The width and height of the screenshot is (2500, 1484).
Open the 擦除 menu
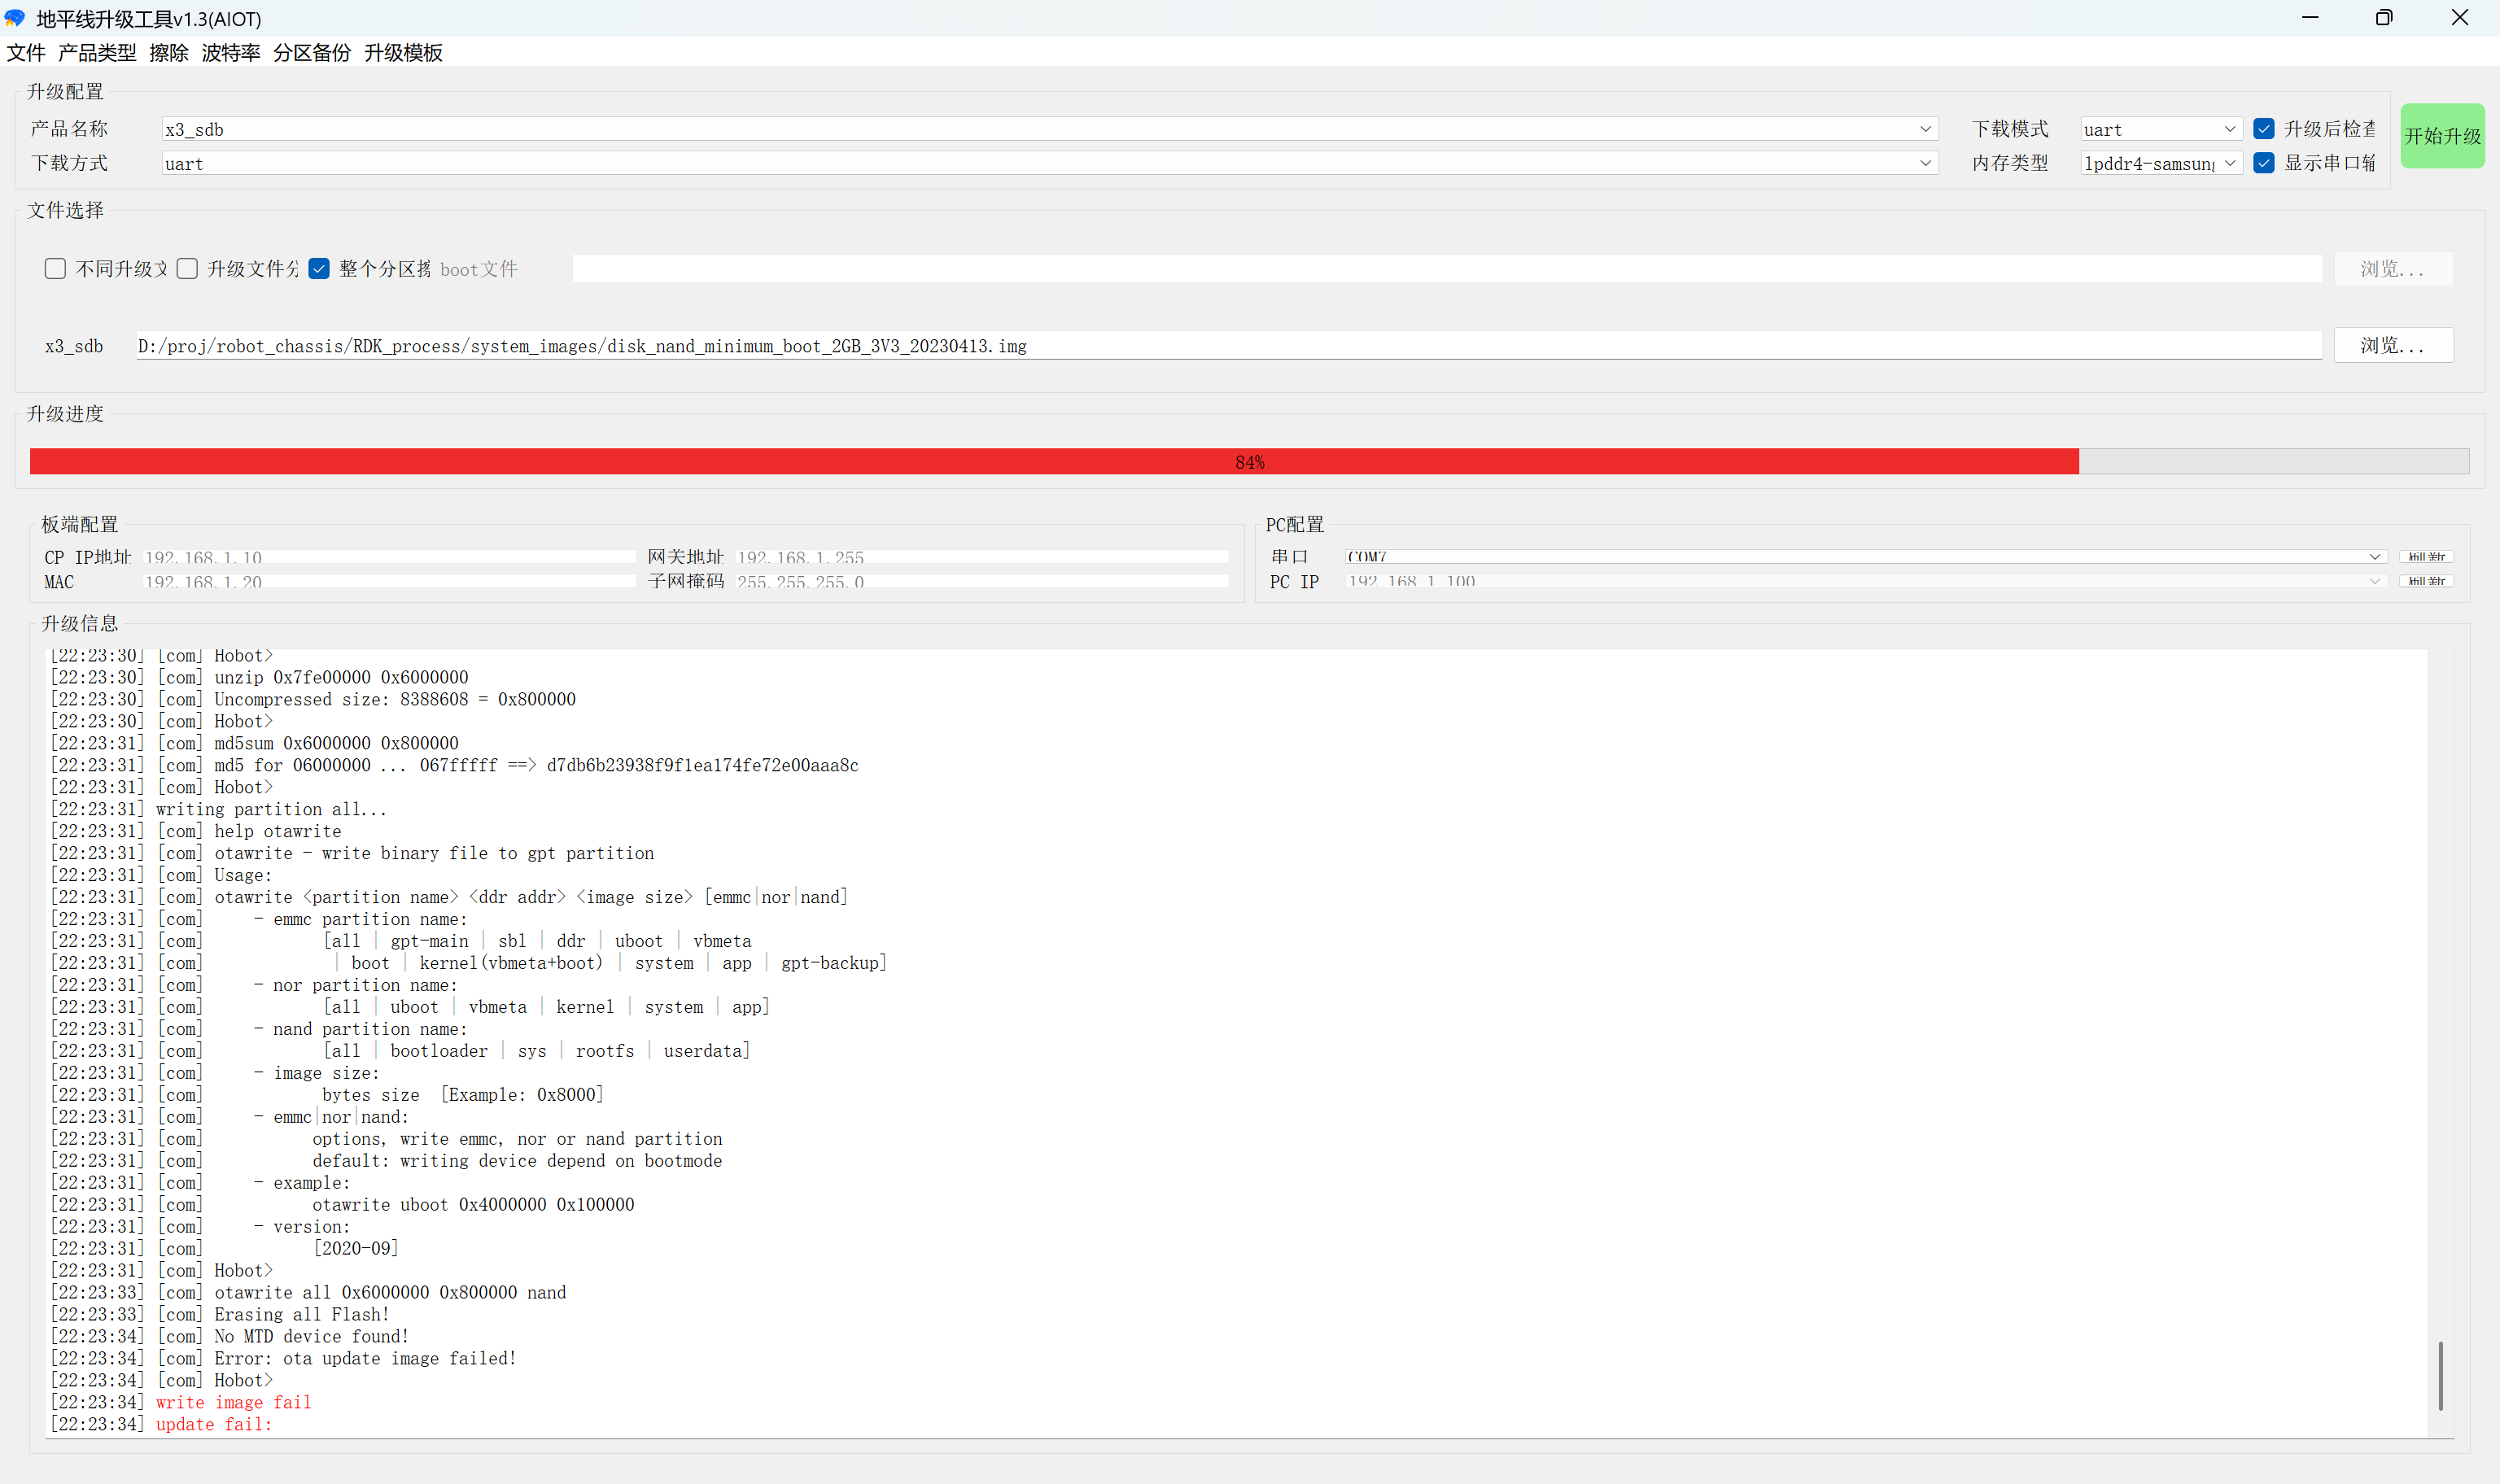169,53
